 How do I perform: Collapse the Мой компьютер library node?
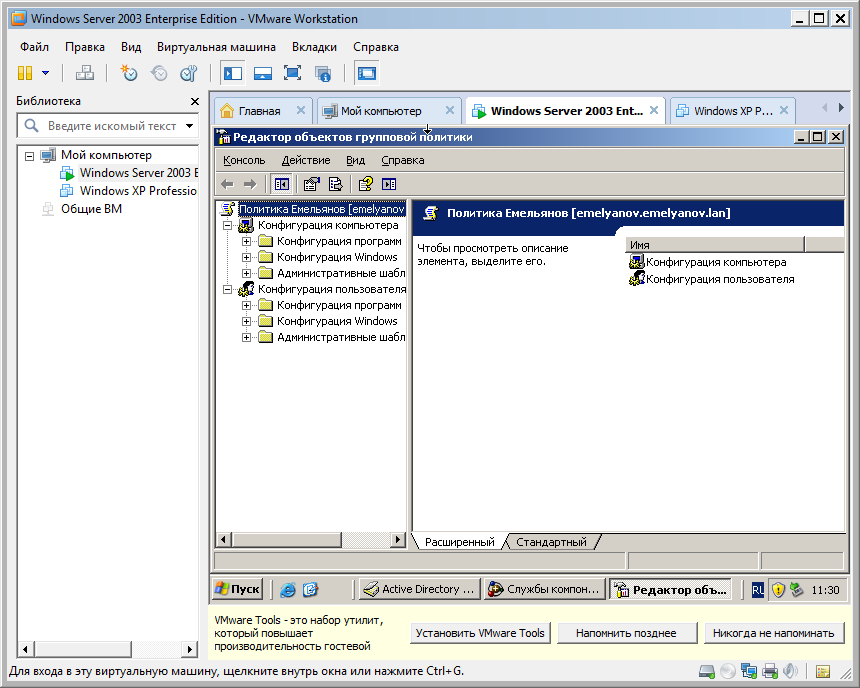(x=30, y=156)
